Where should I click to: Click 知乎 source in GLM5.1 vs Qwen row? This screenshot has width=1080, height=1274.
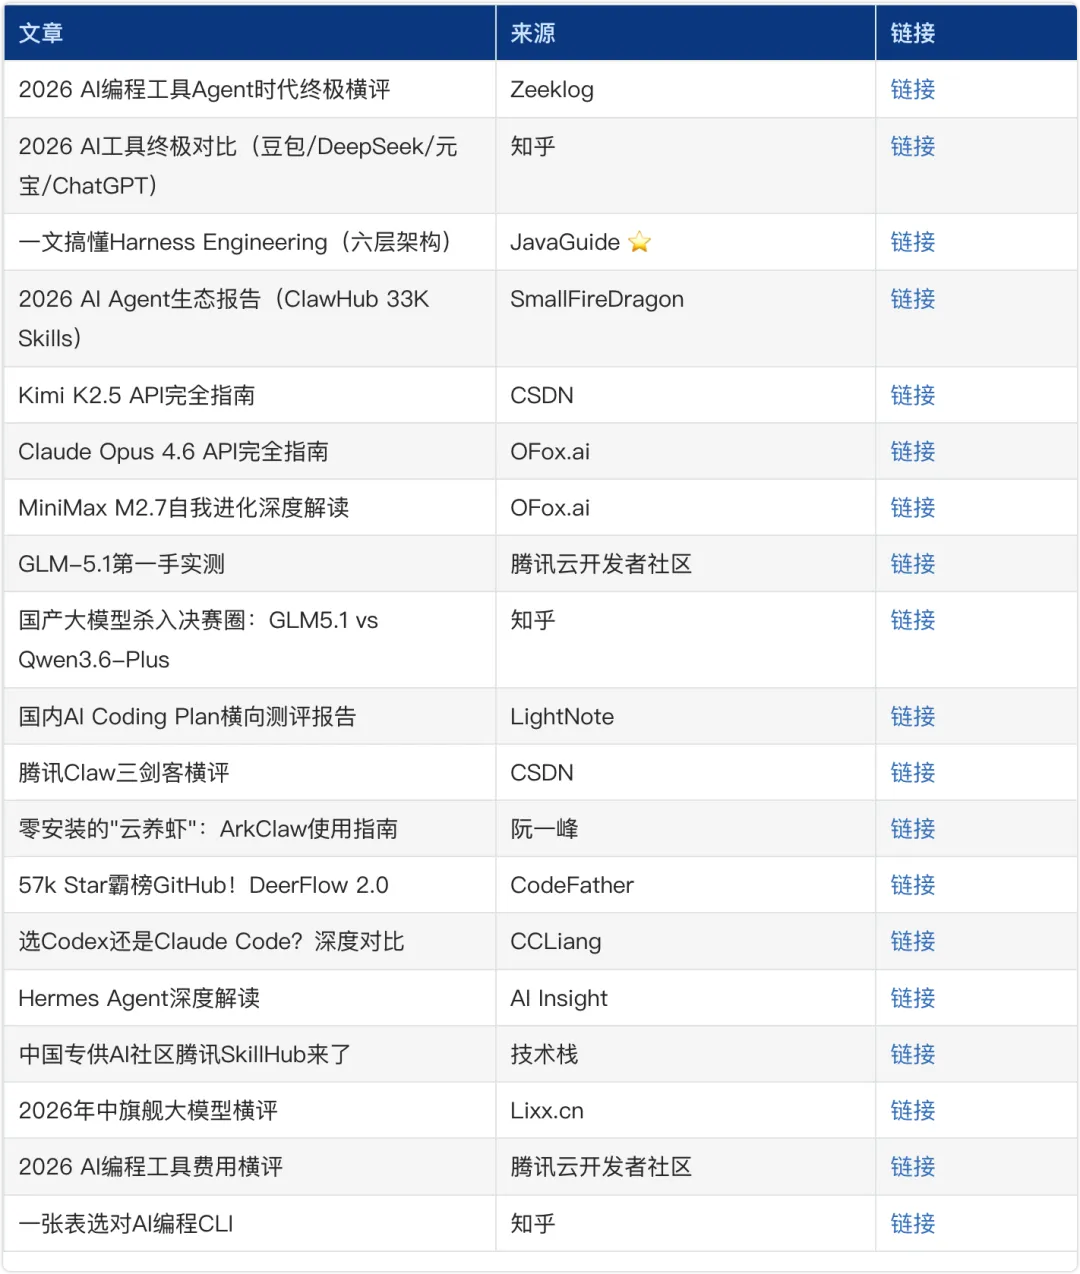point(533,621)
